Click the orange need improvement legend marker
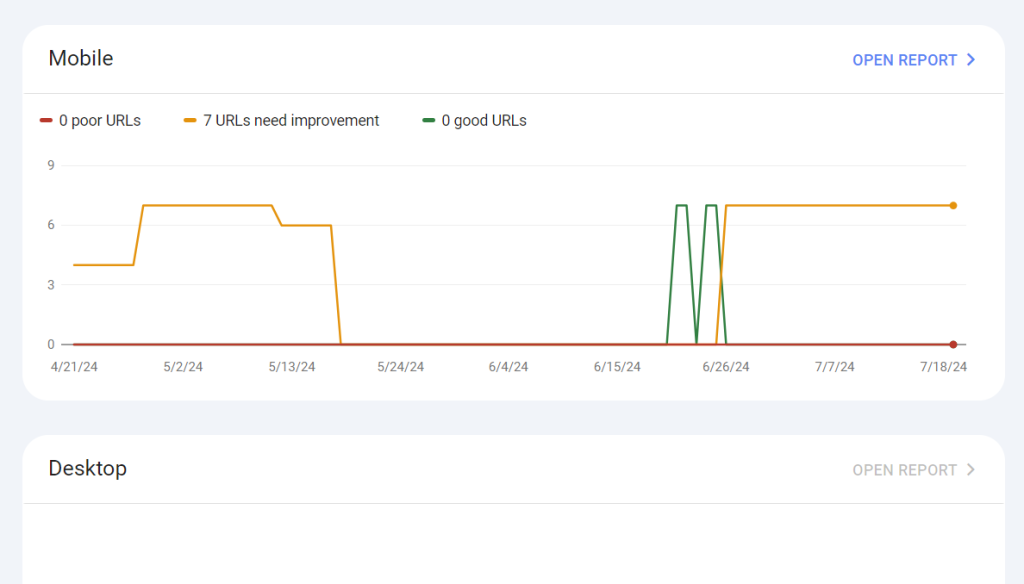Image resolution: width=1024 pixels, height=584 pixels. tap(190, 121)
